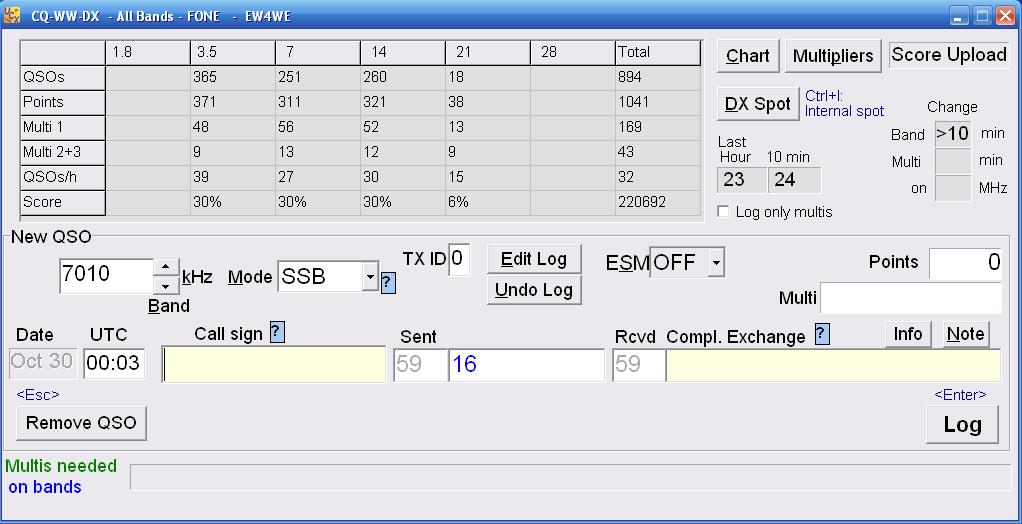Image resolution: width=1022 pixels, height=524 pixels.
Task: Click the Score Upload button
Action: tap(948, 55)
